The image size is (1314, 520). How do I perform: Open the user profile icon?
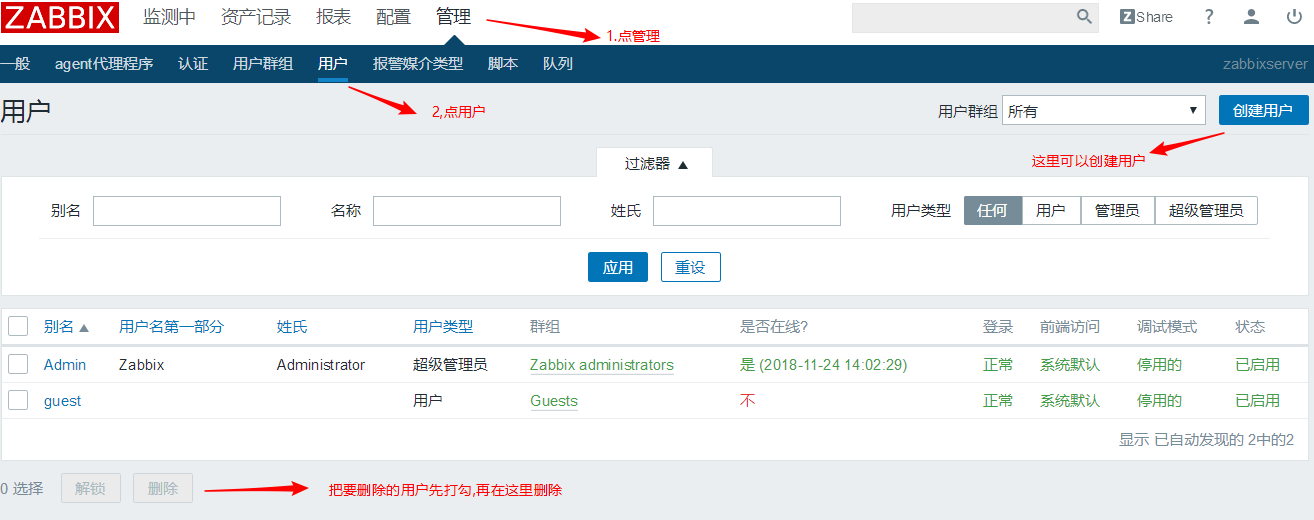pyautogui.click(x=1251, y=17)
